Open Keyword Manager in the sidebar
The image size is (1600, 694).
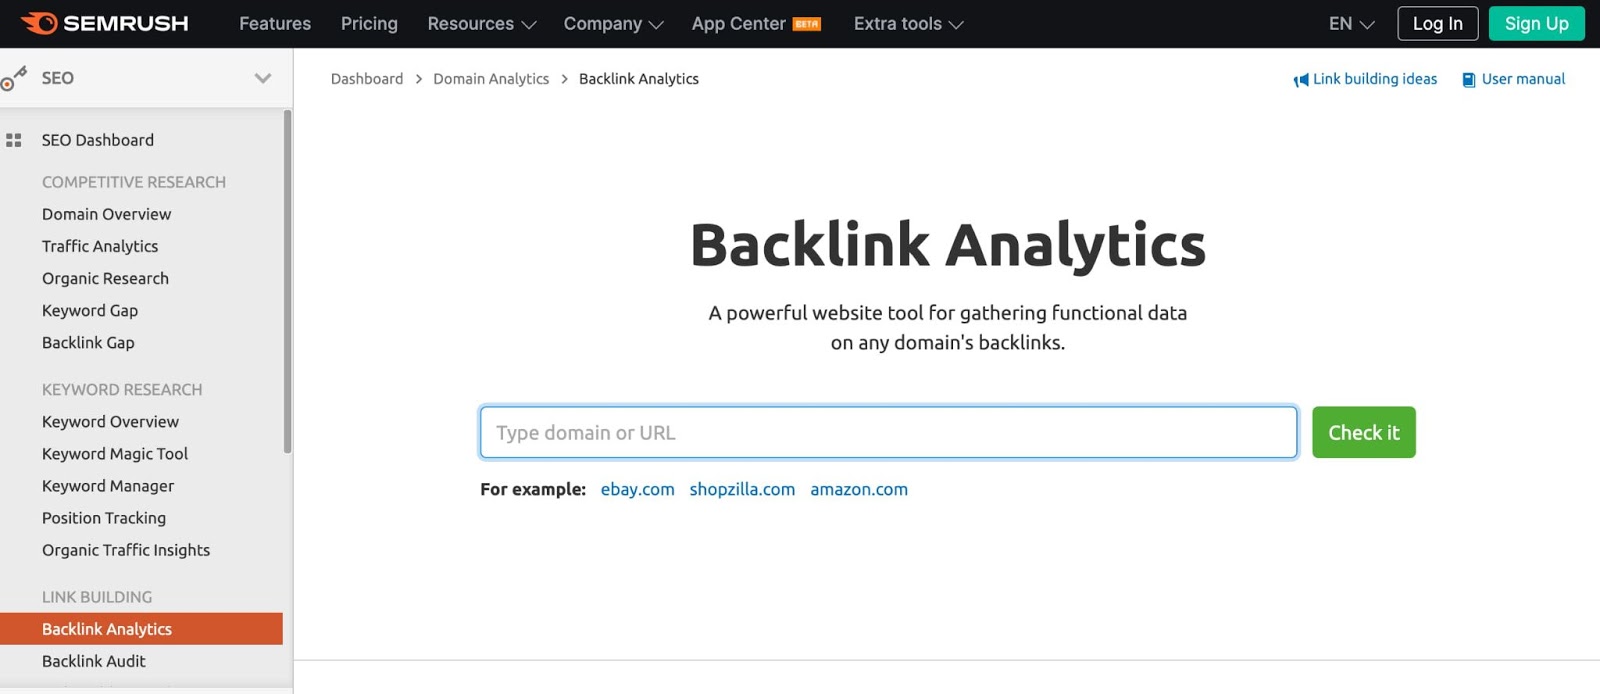108,486
